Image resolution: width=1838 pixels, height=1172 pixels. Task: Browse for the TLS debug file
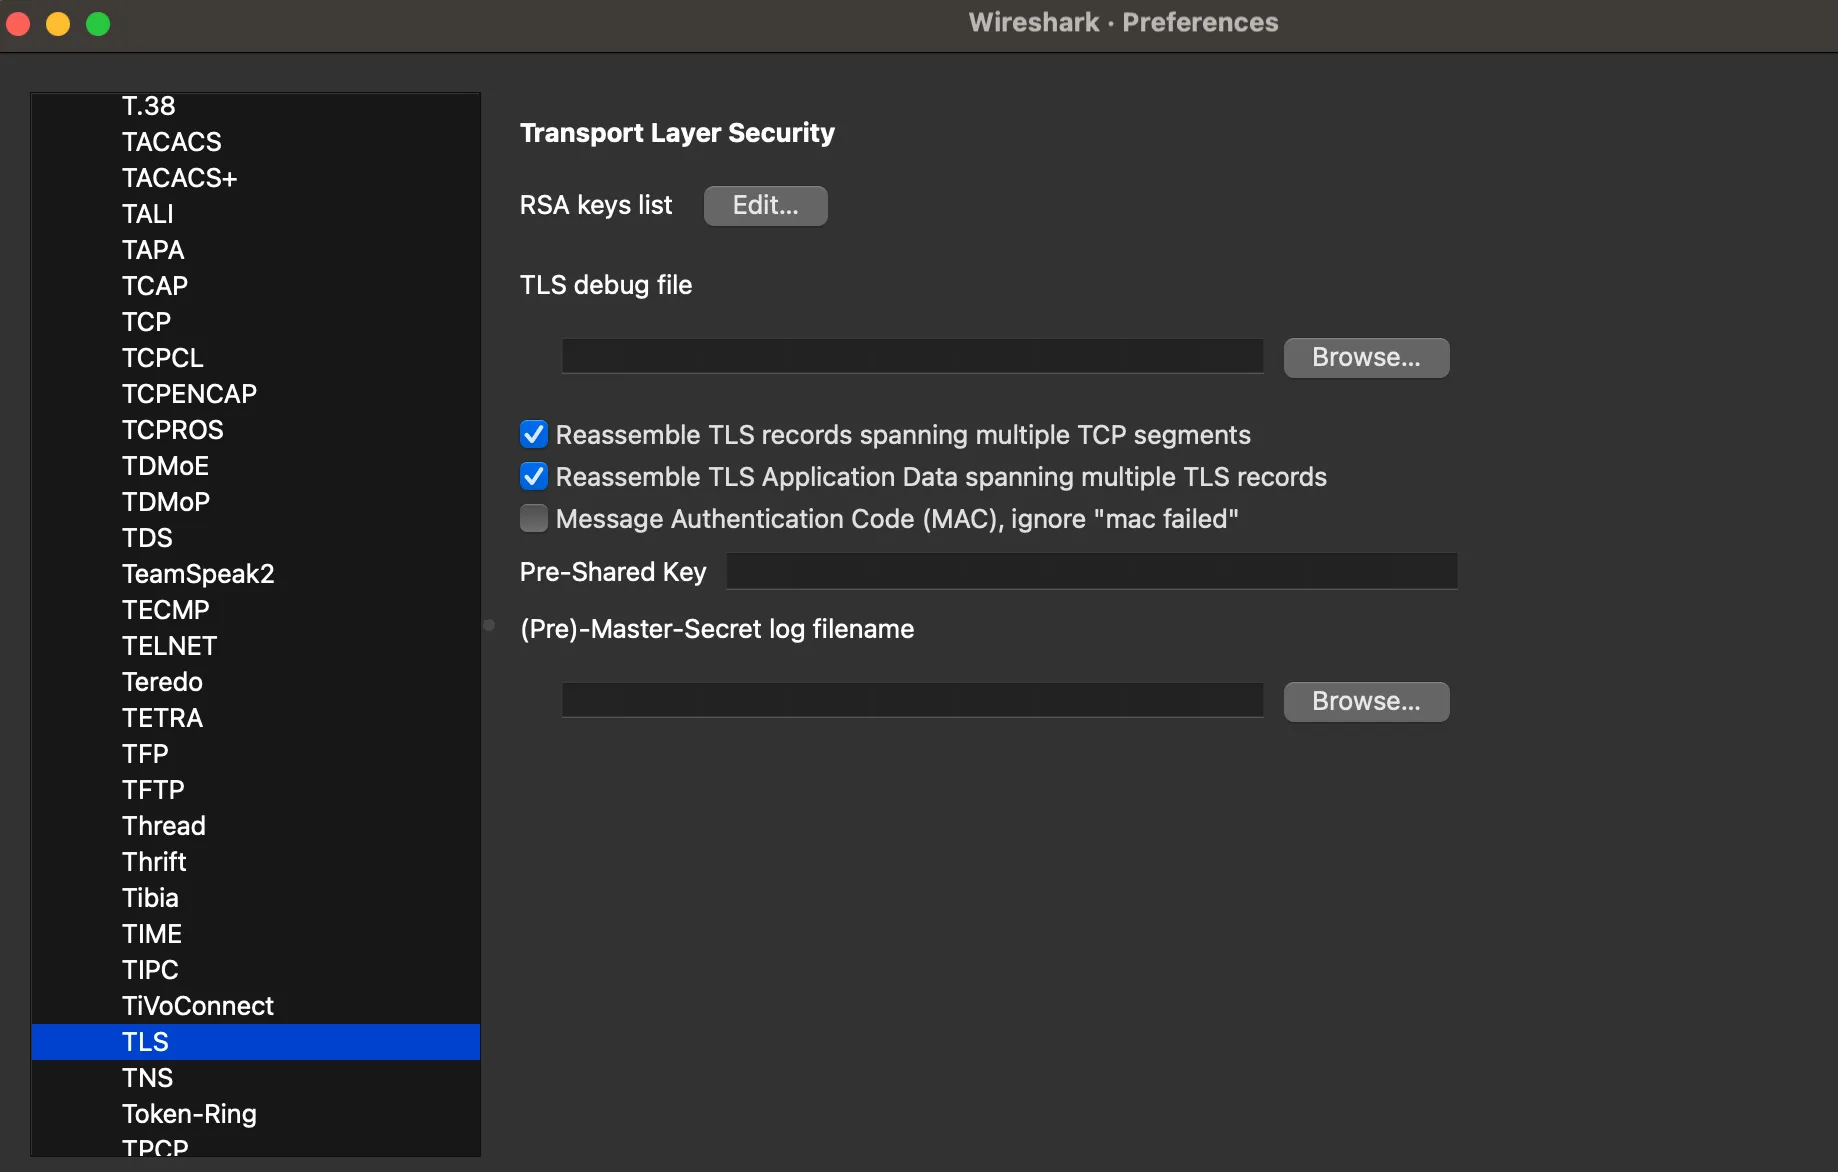(x=1365, y=358)
